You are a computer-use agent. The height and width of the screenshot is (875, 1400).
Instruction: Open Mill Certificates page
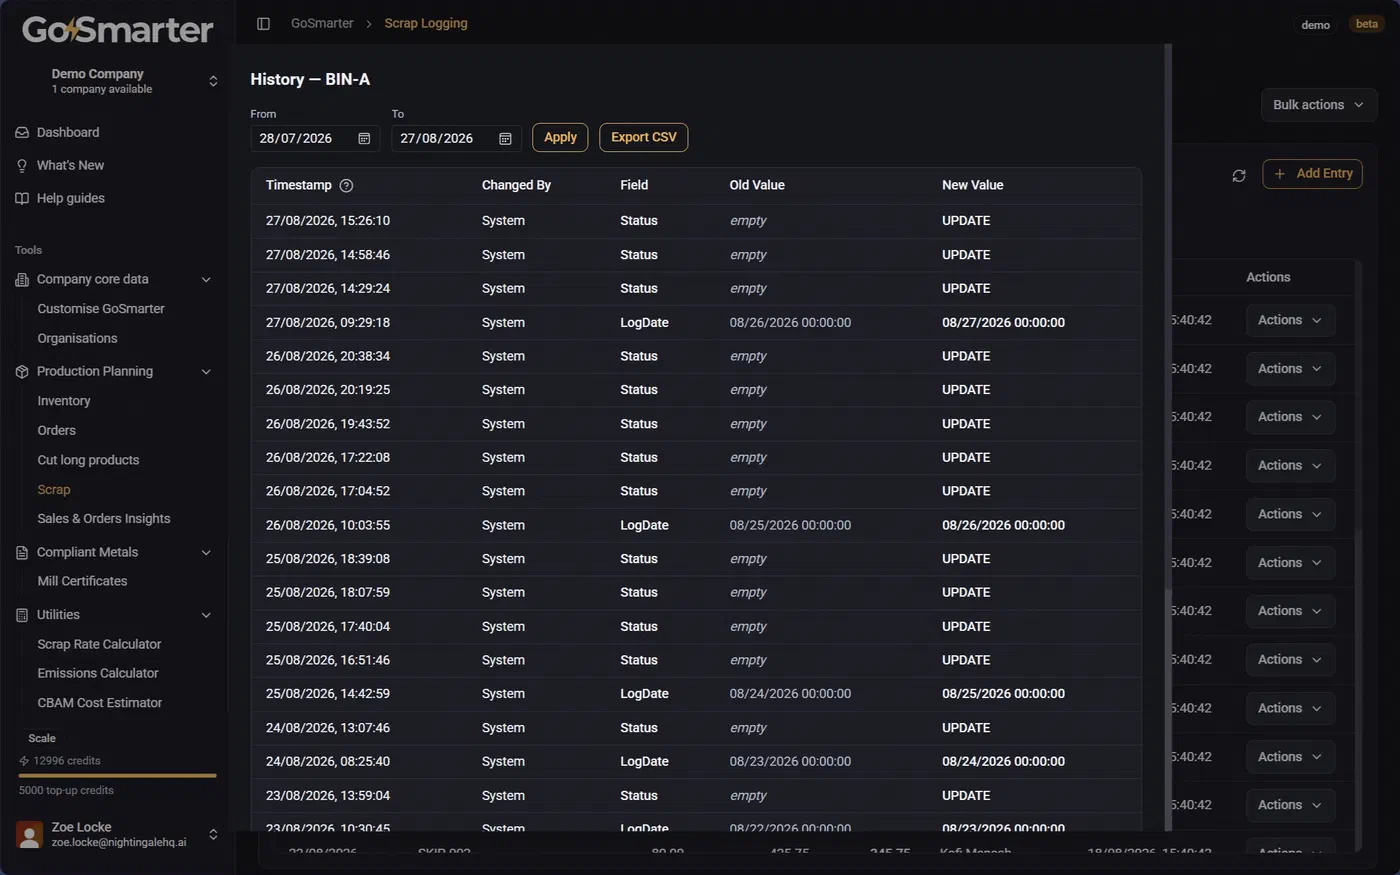(x=82, y=581)
